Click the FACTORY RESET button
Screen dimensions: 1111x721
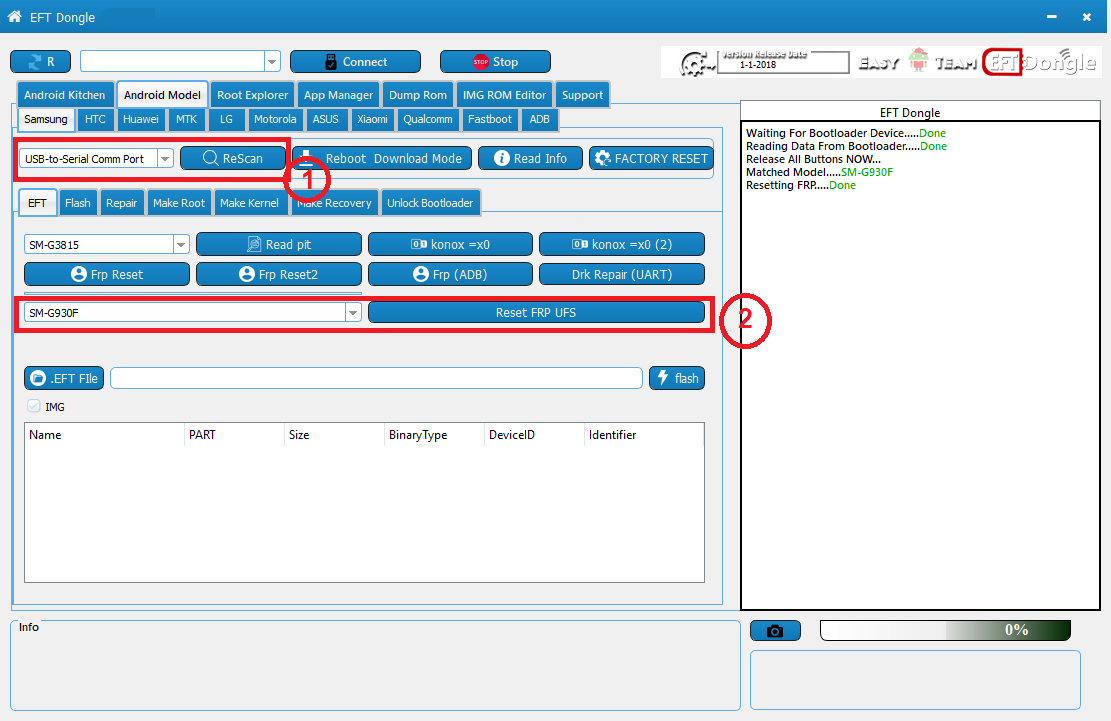(x=651, y=158)
